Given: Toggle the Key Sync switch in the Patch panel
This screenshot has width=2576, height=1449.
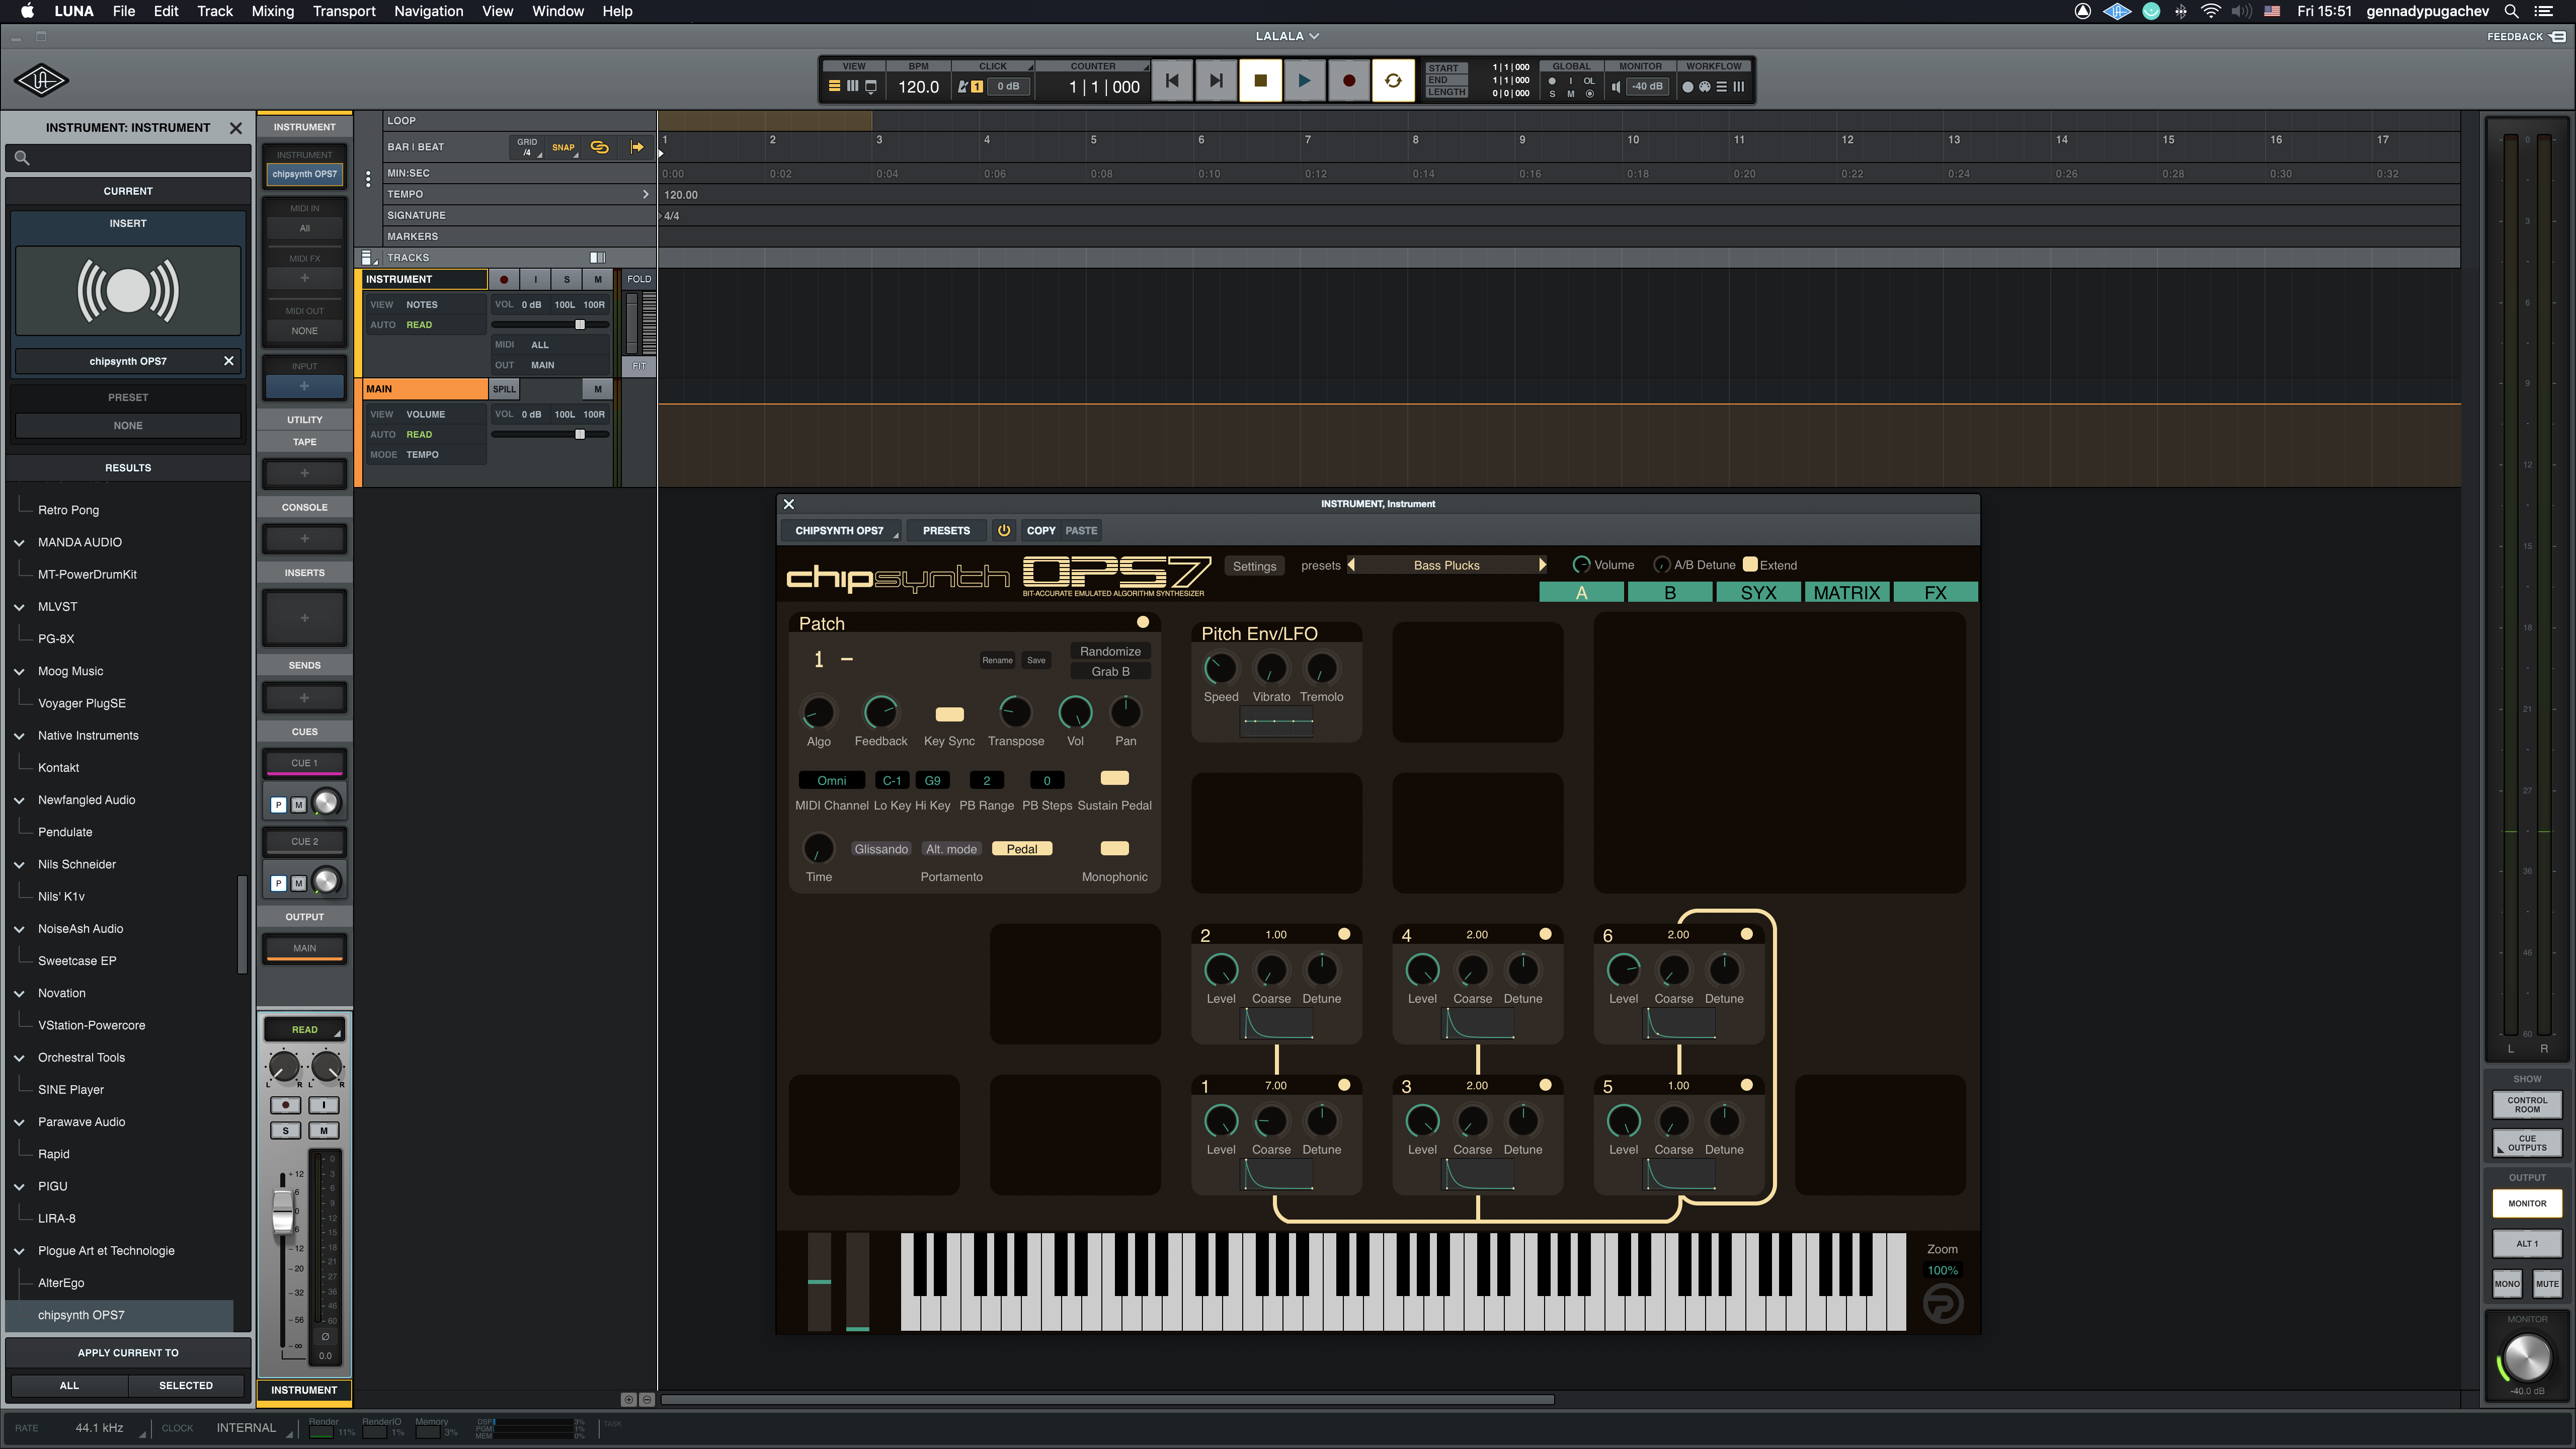Looking at the screenshot, I should pyautogui.click(x=949, y=714).
